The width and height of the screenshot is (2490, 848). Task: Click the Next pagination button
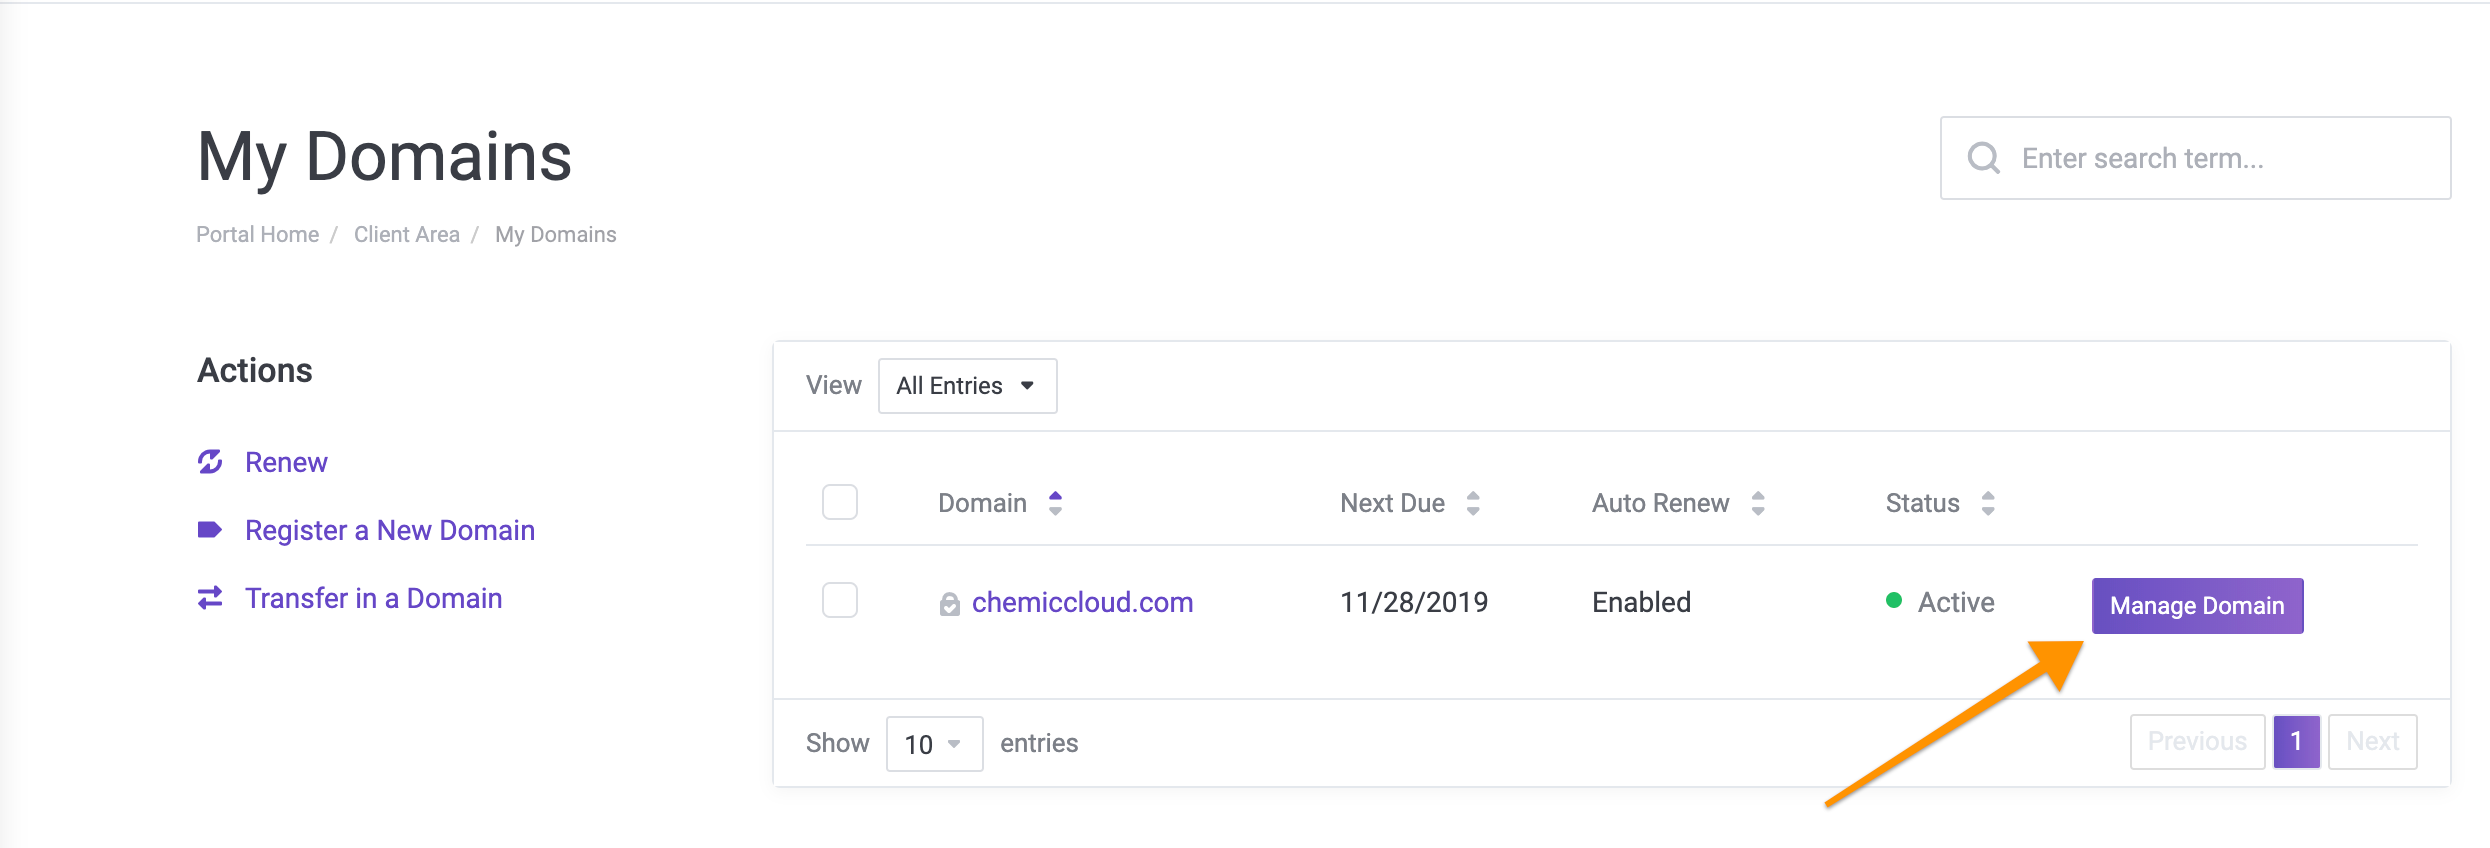[2372, 741]
